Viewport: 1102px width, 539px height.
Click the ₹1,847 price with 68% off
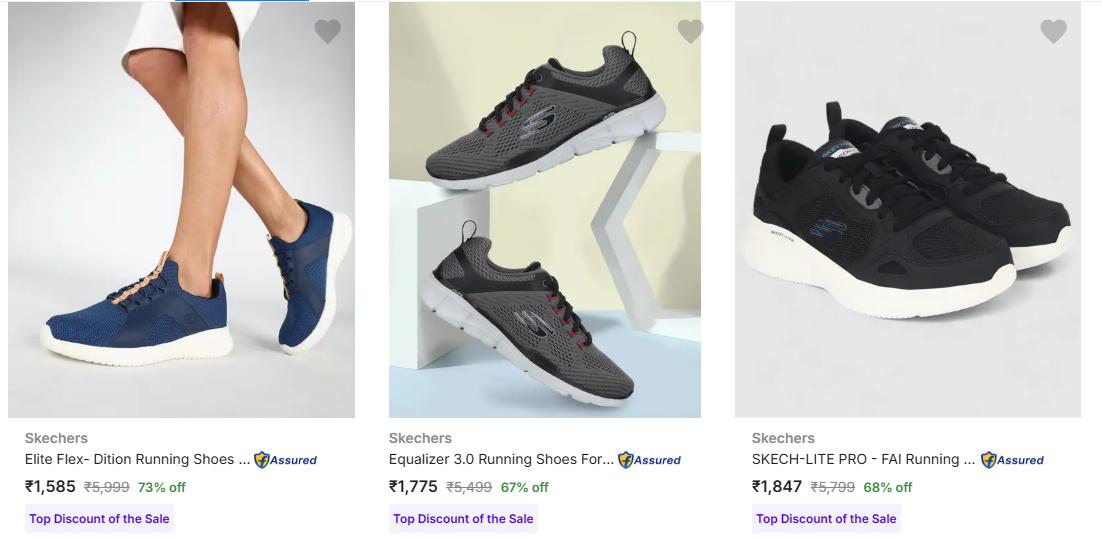coord(777,487)
